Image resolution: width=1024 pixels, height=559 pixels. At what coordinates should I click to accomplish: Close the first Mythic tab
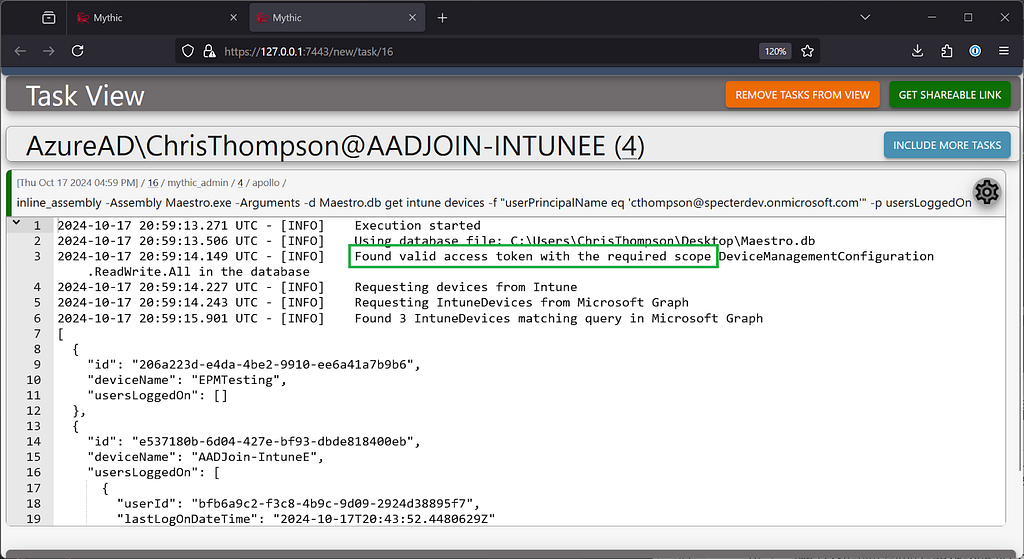coord(233,18)
